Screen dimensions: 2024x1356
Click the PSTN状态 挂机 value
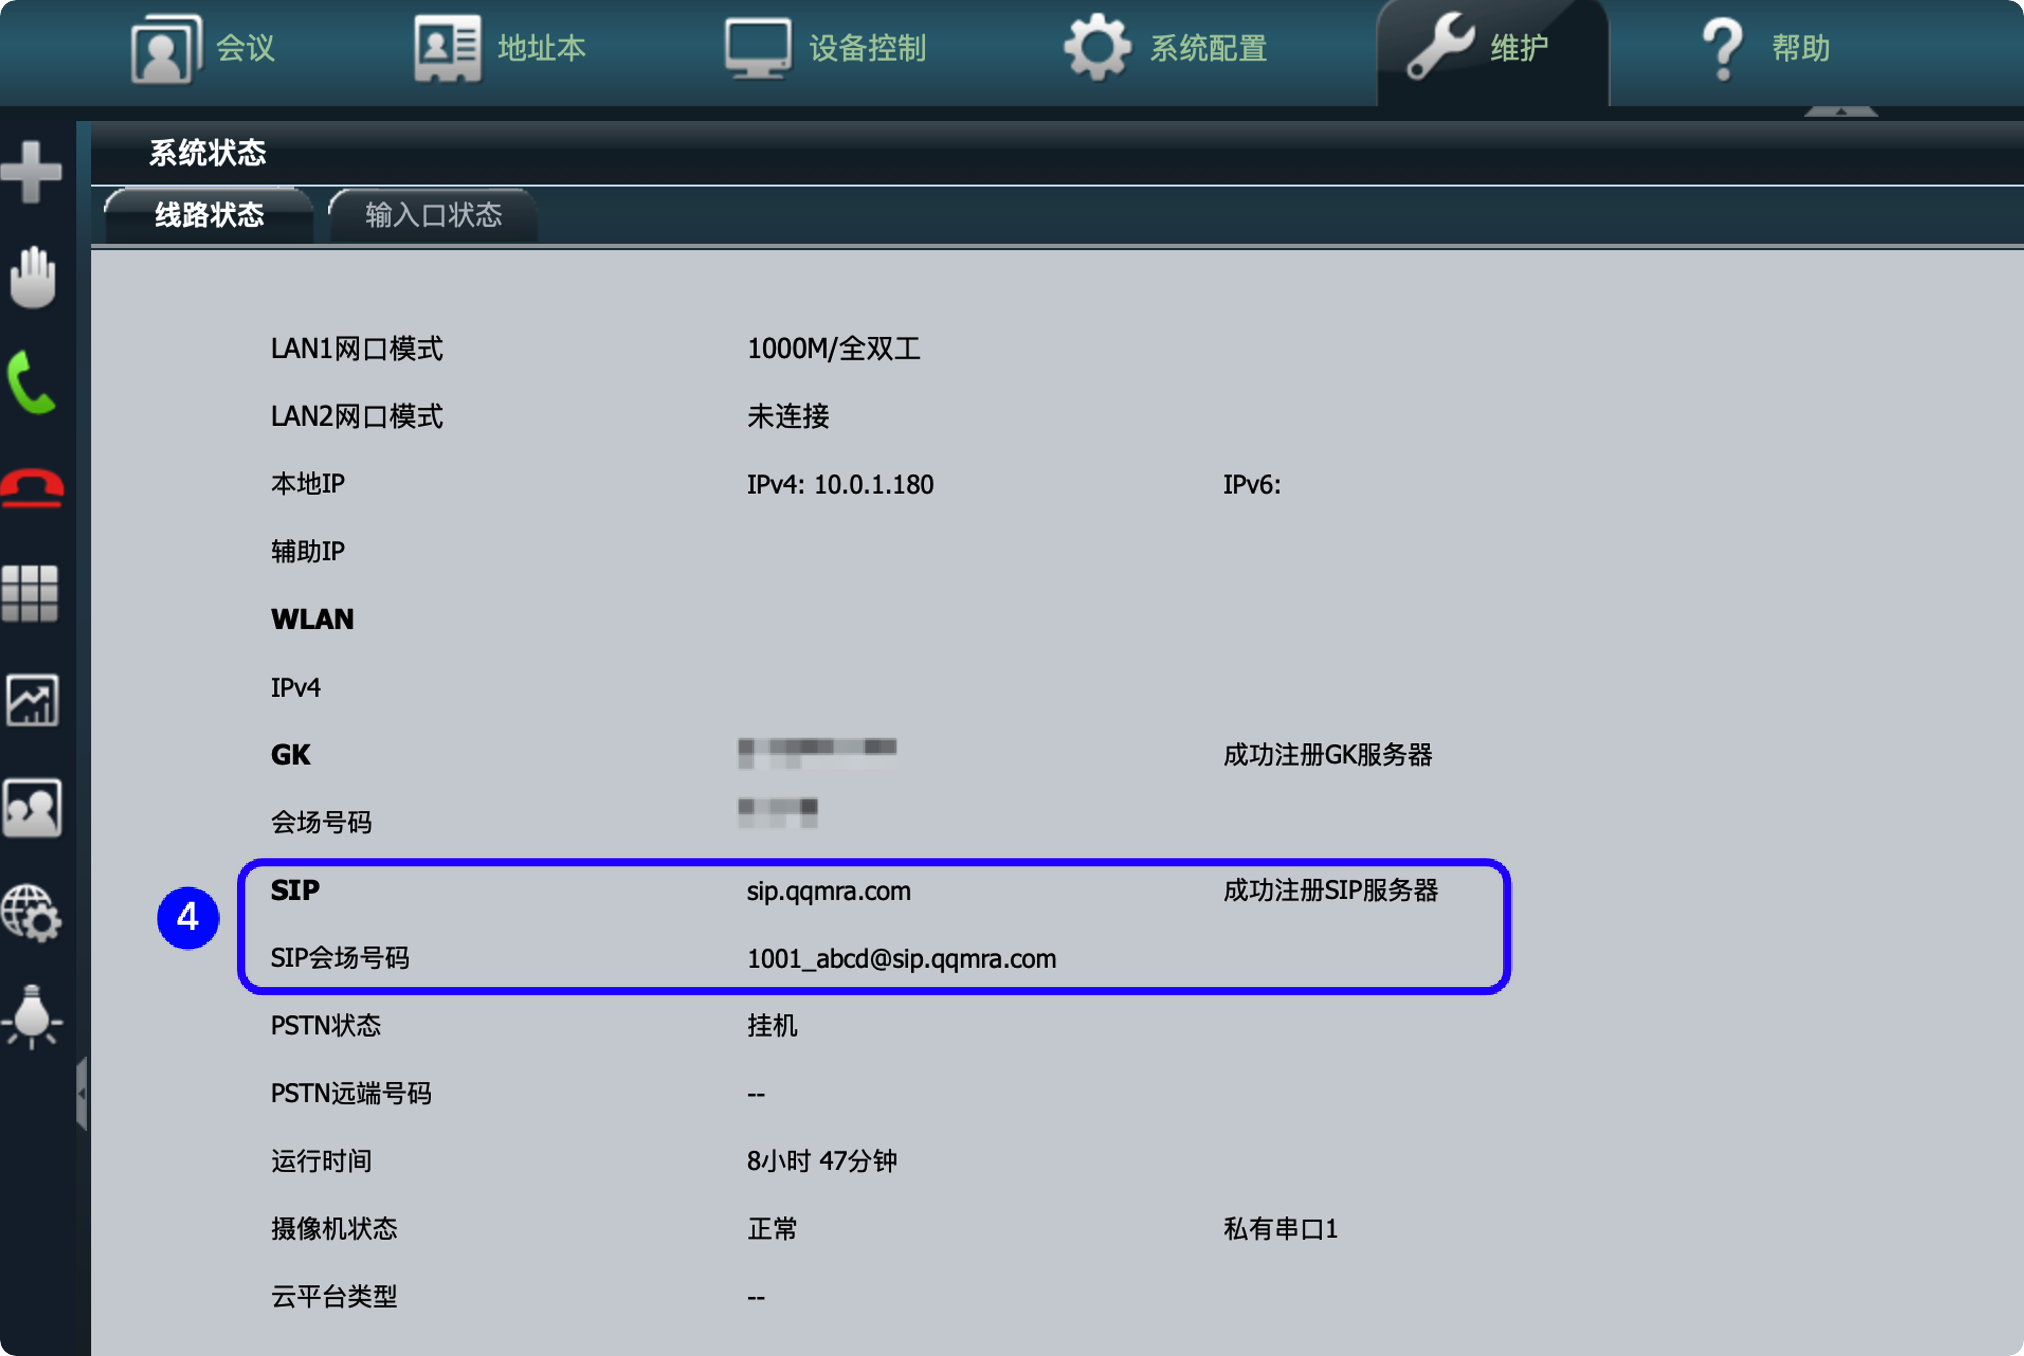772,1026
